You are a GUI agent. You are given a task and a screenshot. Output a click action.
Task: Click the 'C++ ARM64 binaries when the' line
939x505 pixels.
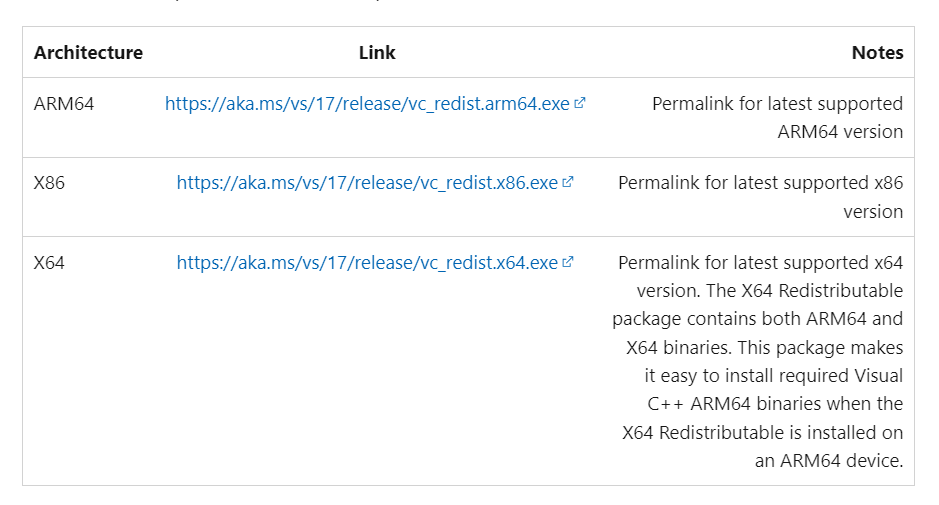coord(775,404)
